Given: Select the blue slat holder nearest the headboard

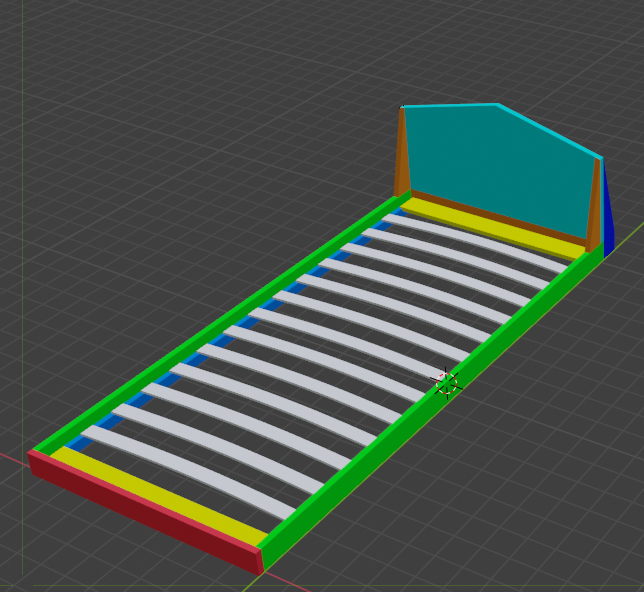Looking at the screenshot, I should 398,212.
